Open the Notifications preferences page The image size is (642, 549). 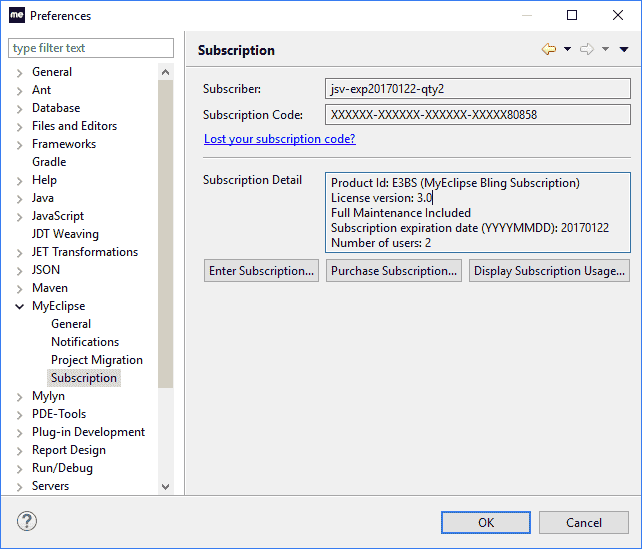[85, 342]
